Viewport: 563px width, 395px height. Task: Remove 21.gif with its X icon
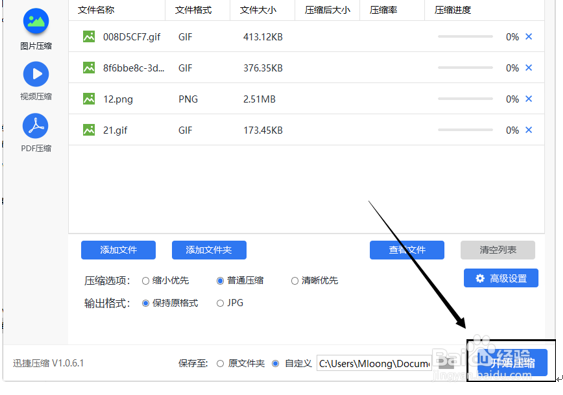(529, 130)
